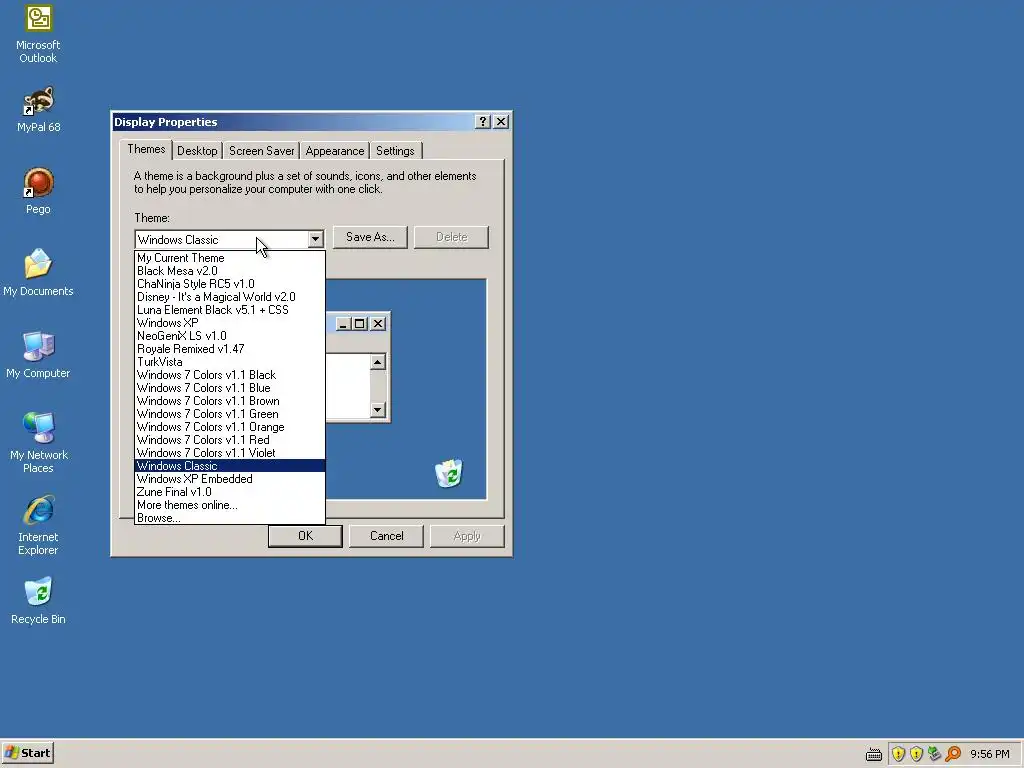The image size is (1024, 768).
Task: Select the My Network Places icon
Action: [x=38, y=443]
